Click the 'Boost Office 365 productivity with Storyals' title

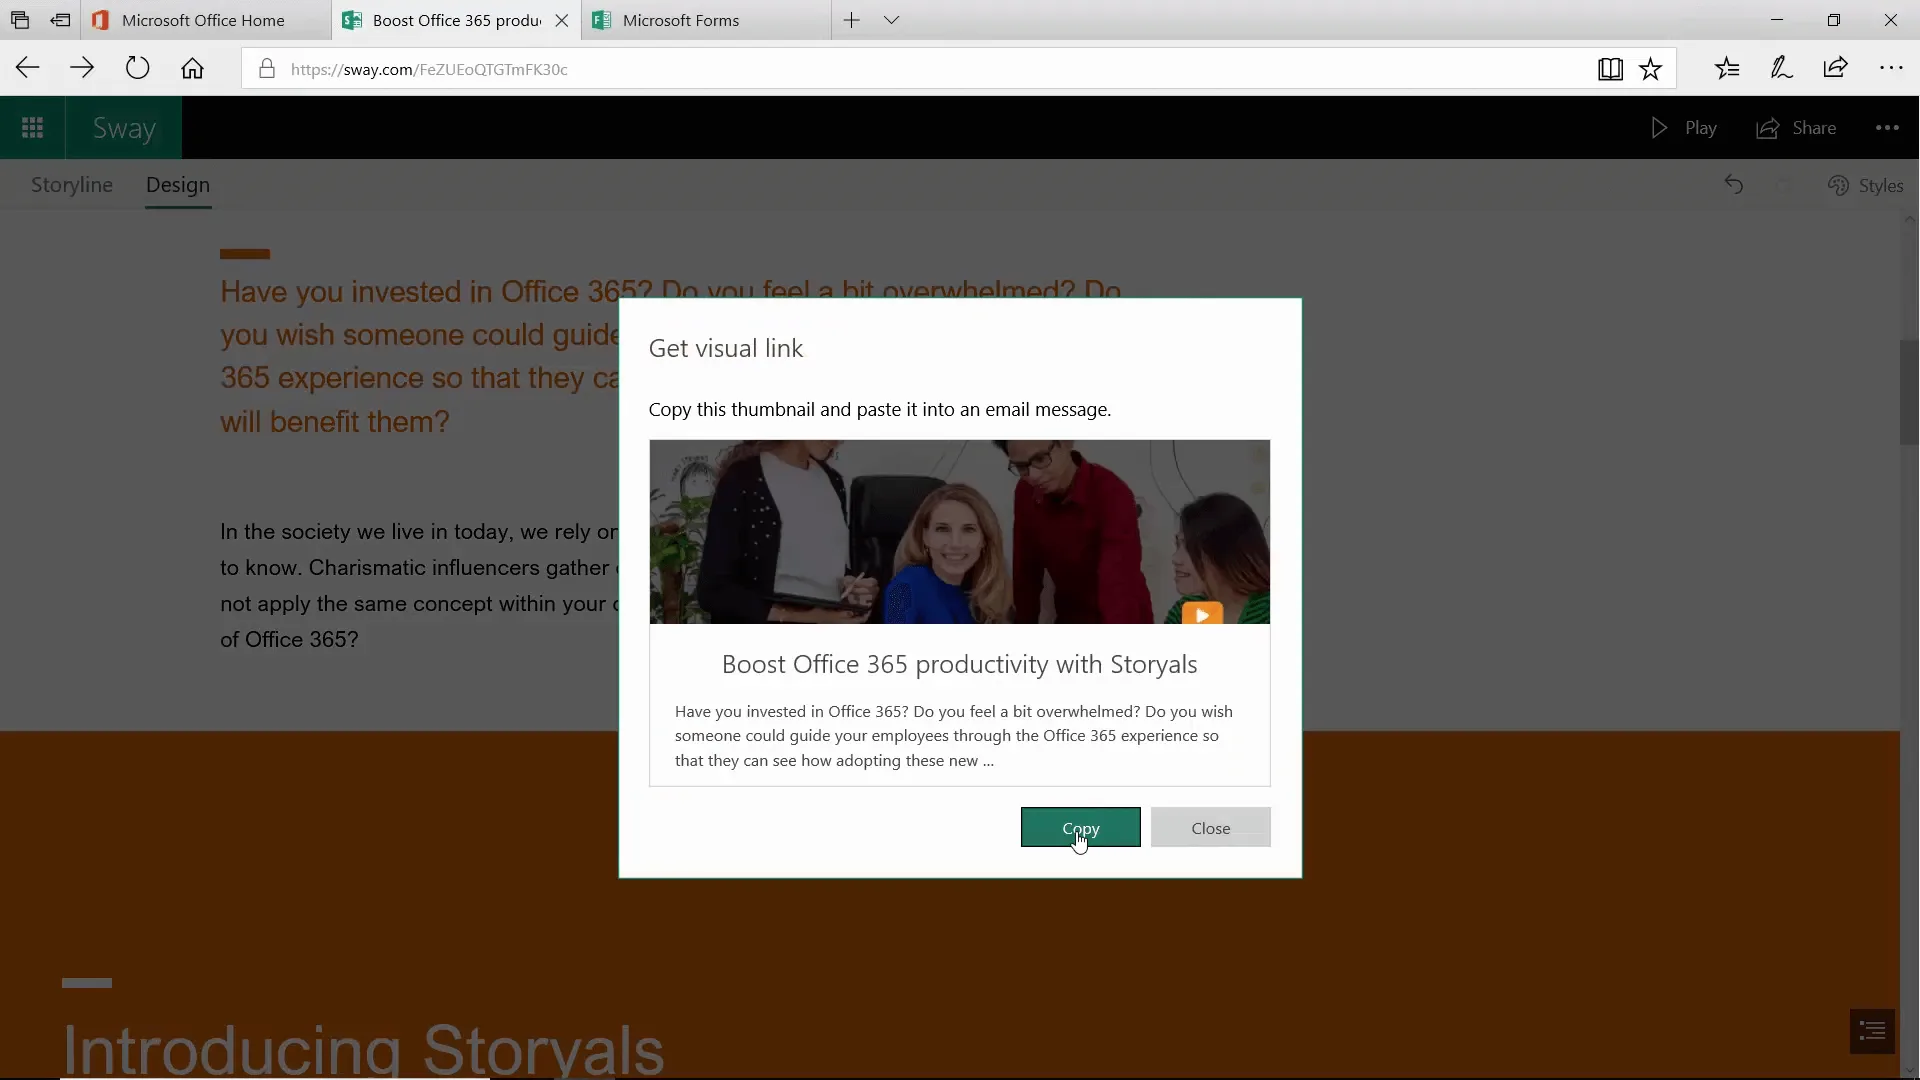(959, 664)
